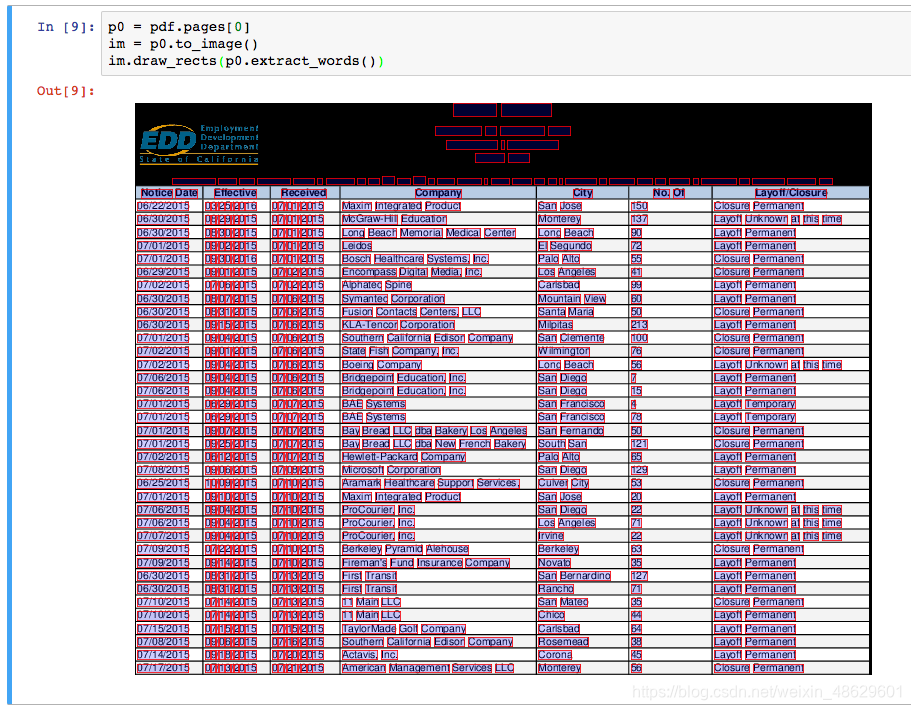Image resolution: width=911 pixels, height=710 pixels.
Task: Click the "Wilmington" city cell
Action: point(564,351)
